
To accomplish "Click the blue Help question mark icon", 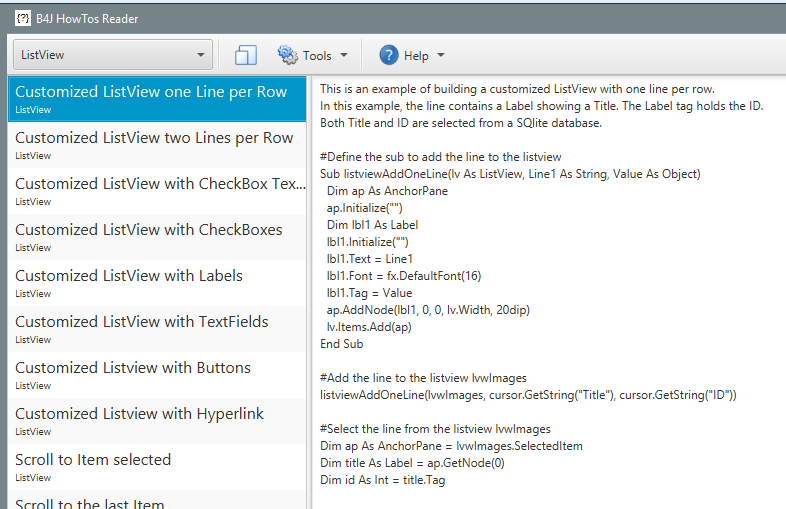I will (x=389, y=55).
